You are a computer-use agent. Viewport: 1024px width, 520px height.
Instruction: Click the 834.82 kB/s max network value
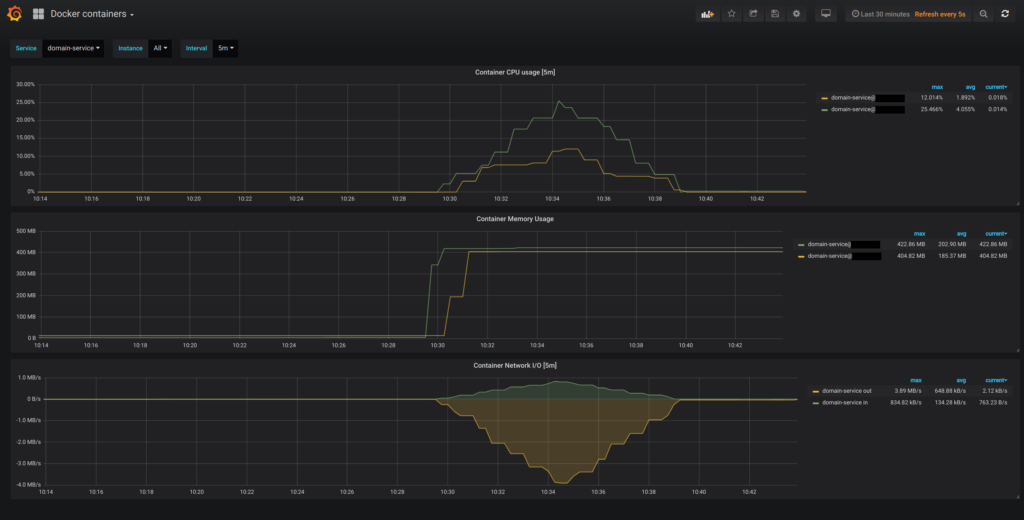[x=906, y=402]
